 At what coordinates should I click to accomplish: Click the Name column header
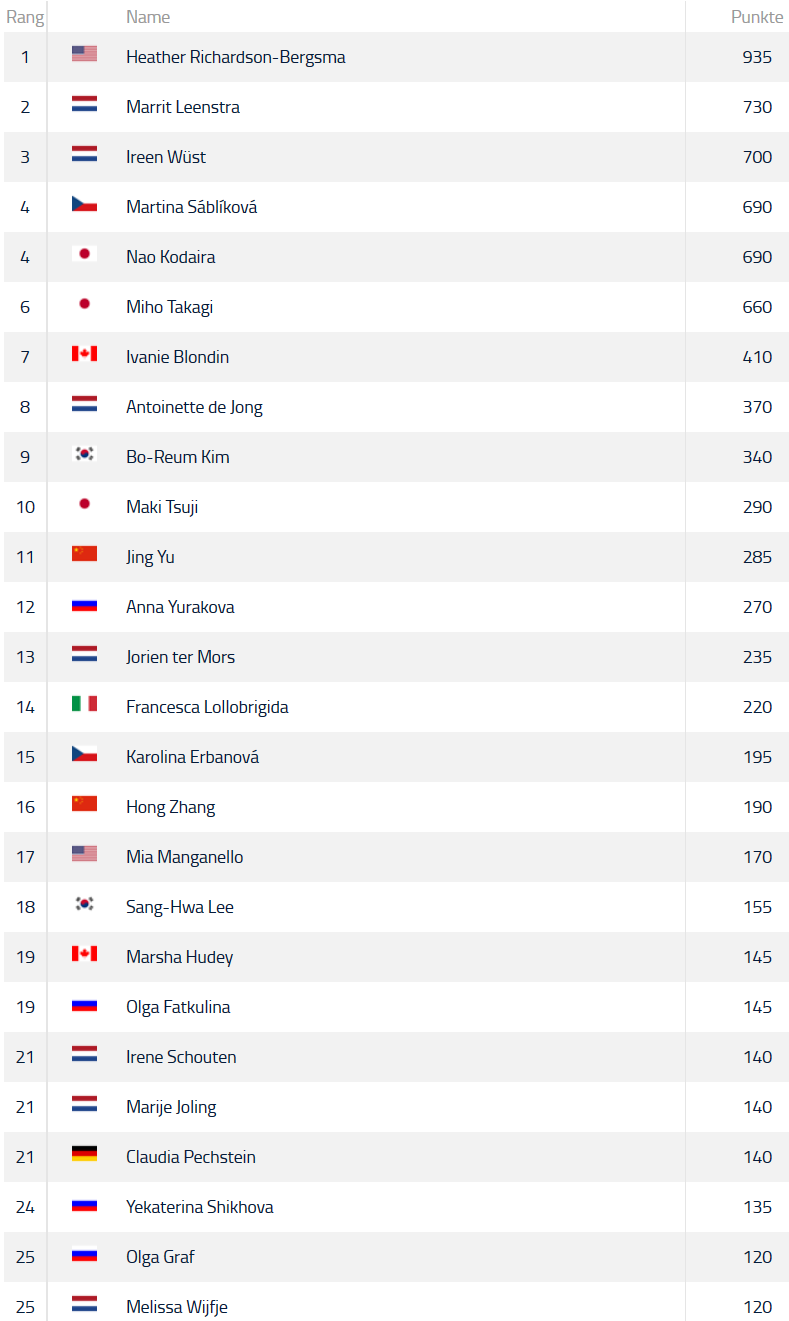coord(148,17)
